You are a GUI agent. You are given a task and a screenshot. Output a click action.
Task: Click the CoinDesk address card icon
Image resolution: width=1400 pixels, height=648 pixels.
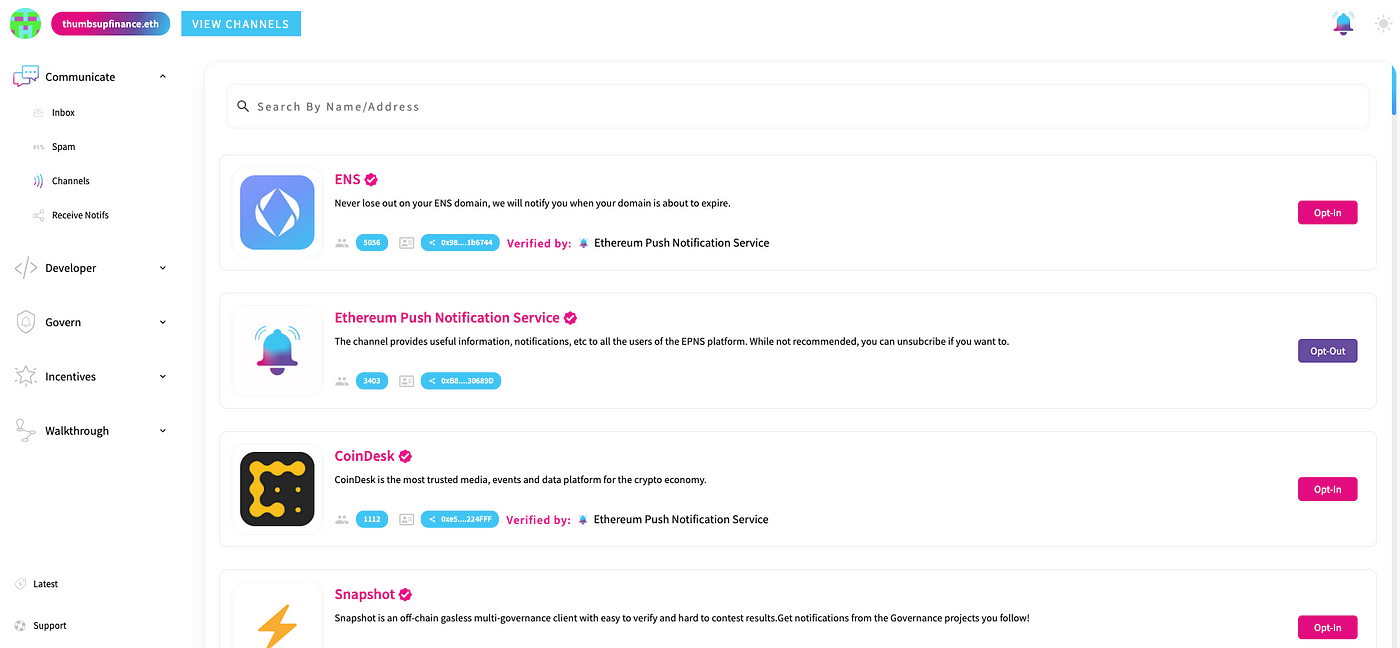click(x=406, y=519)
